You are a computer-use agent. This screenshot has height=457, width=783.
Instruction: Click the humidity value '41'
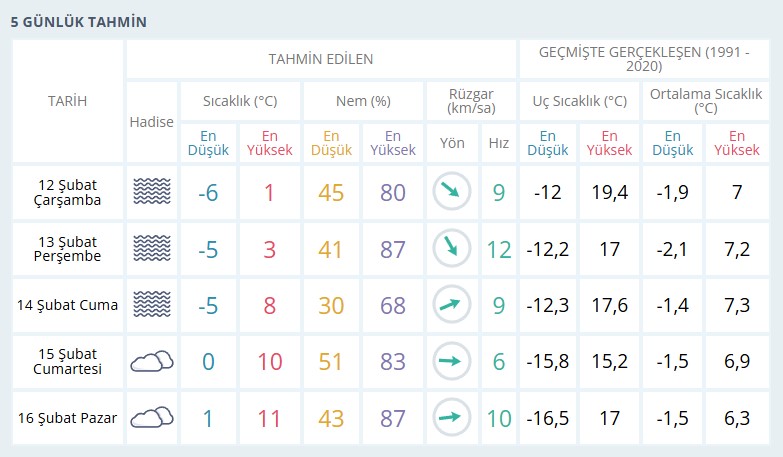click(331, 250)
